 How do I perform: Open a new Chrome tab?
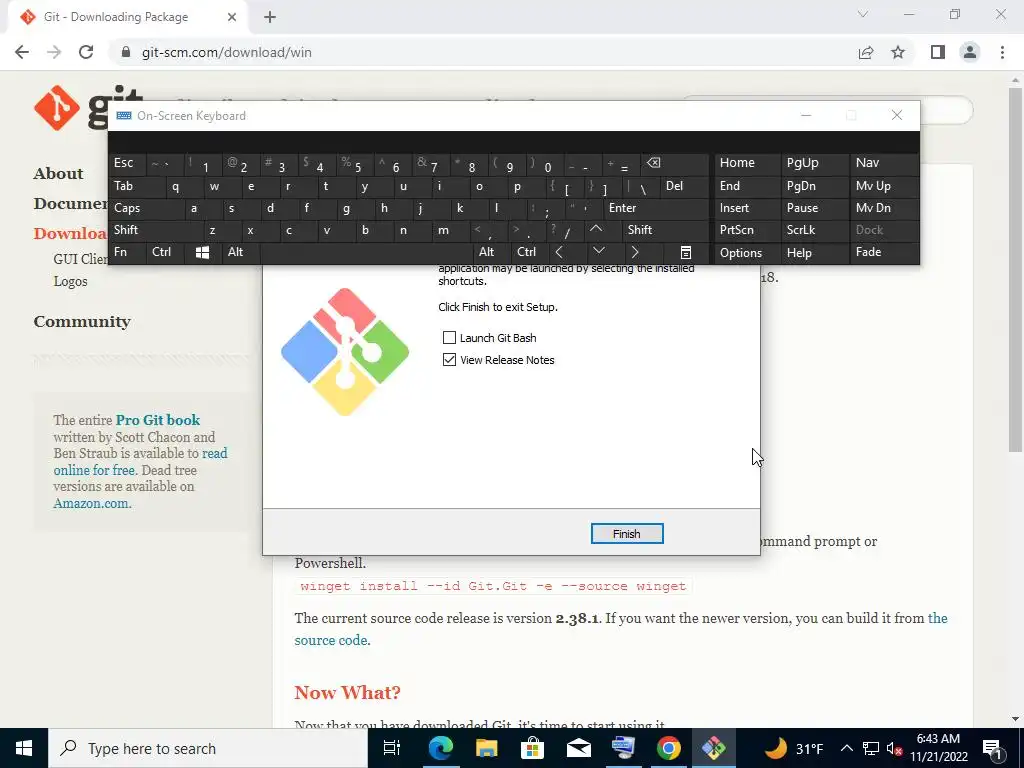pyautogui.click(x=270, y=17)
